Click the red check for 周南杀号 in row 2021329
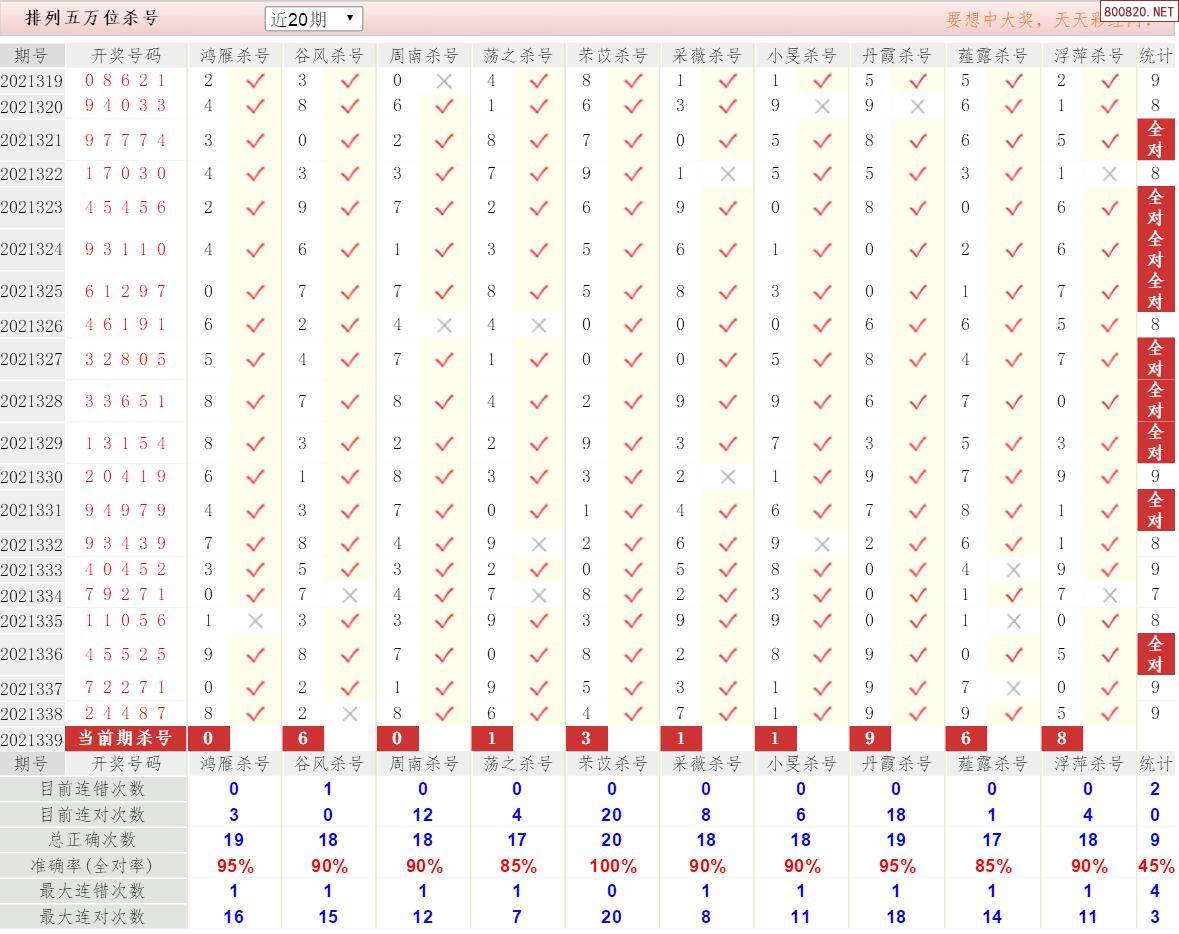This screenshot has width=1179, height=934. point(444,444)
